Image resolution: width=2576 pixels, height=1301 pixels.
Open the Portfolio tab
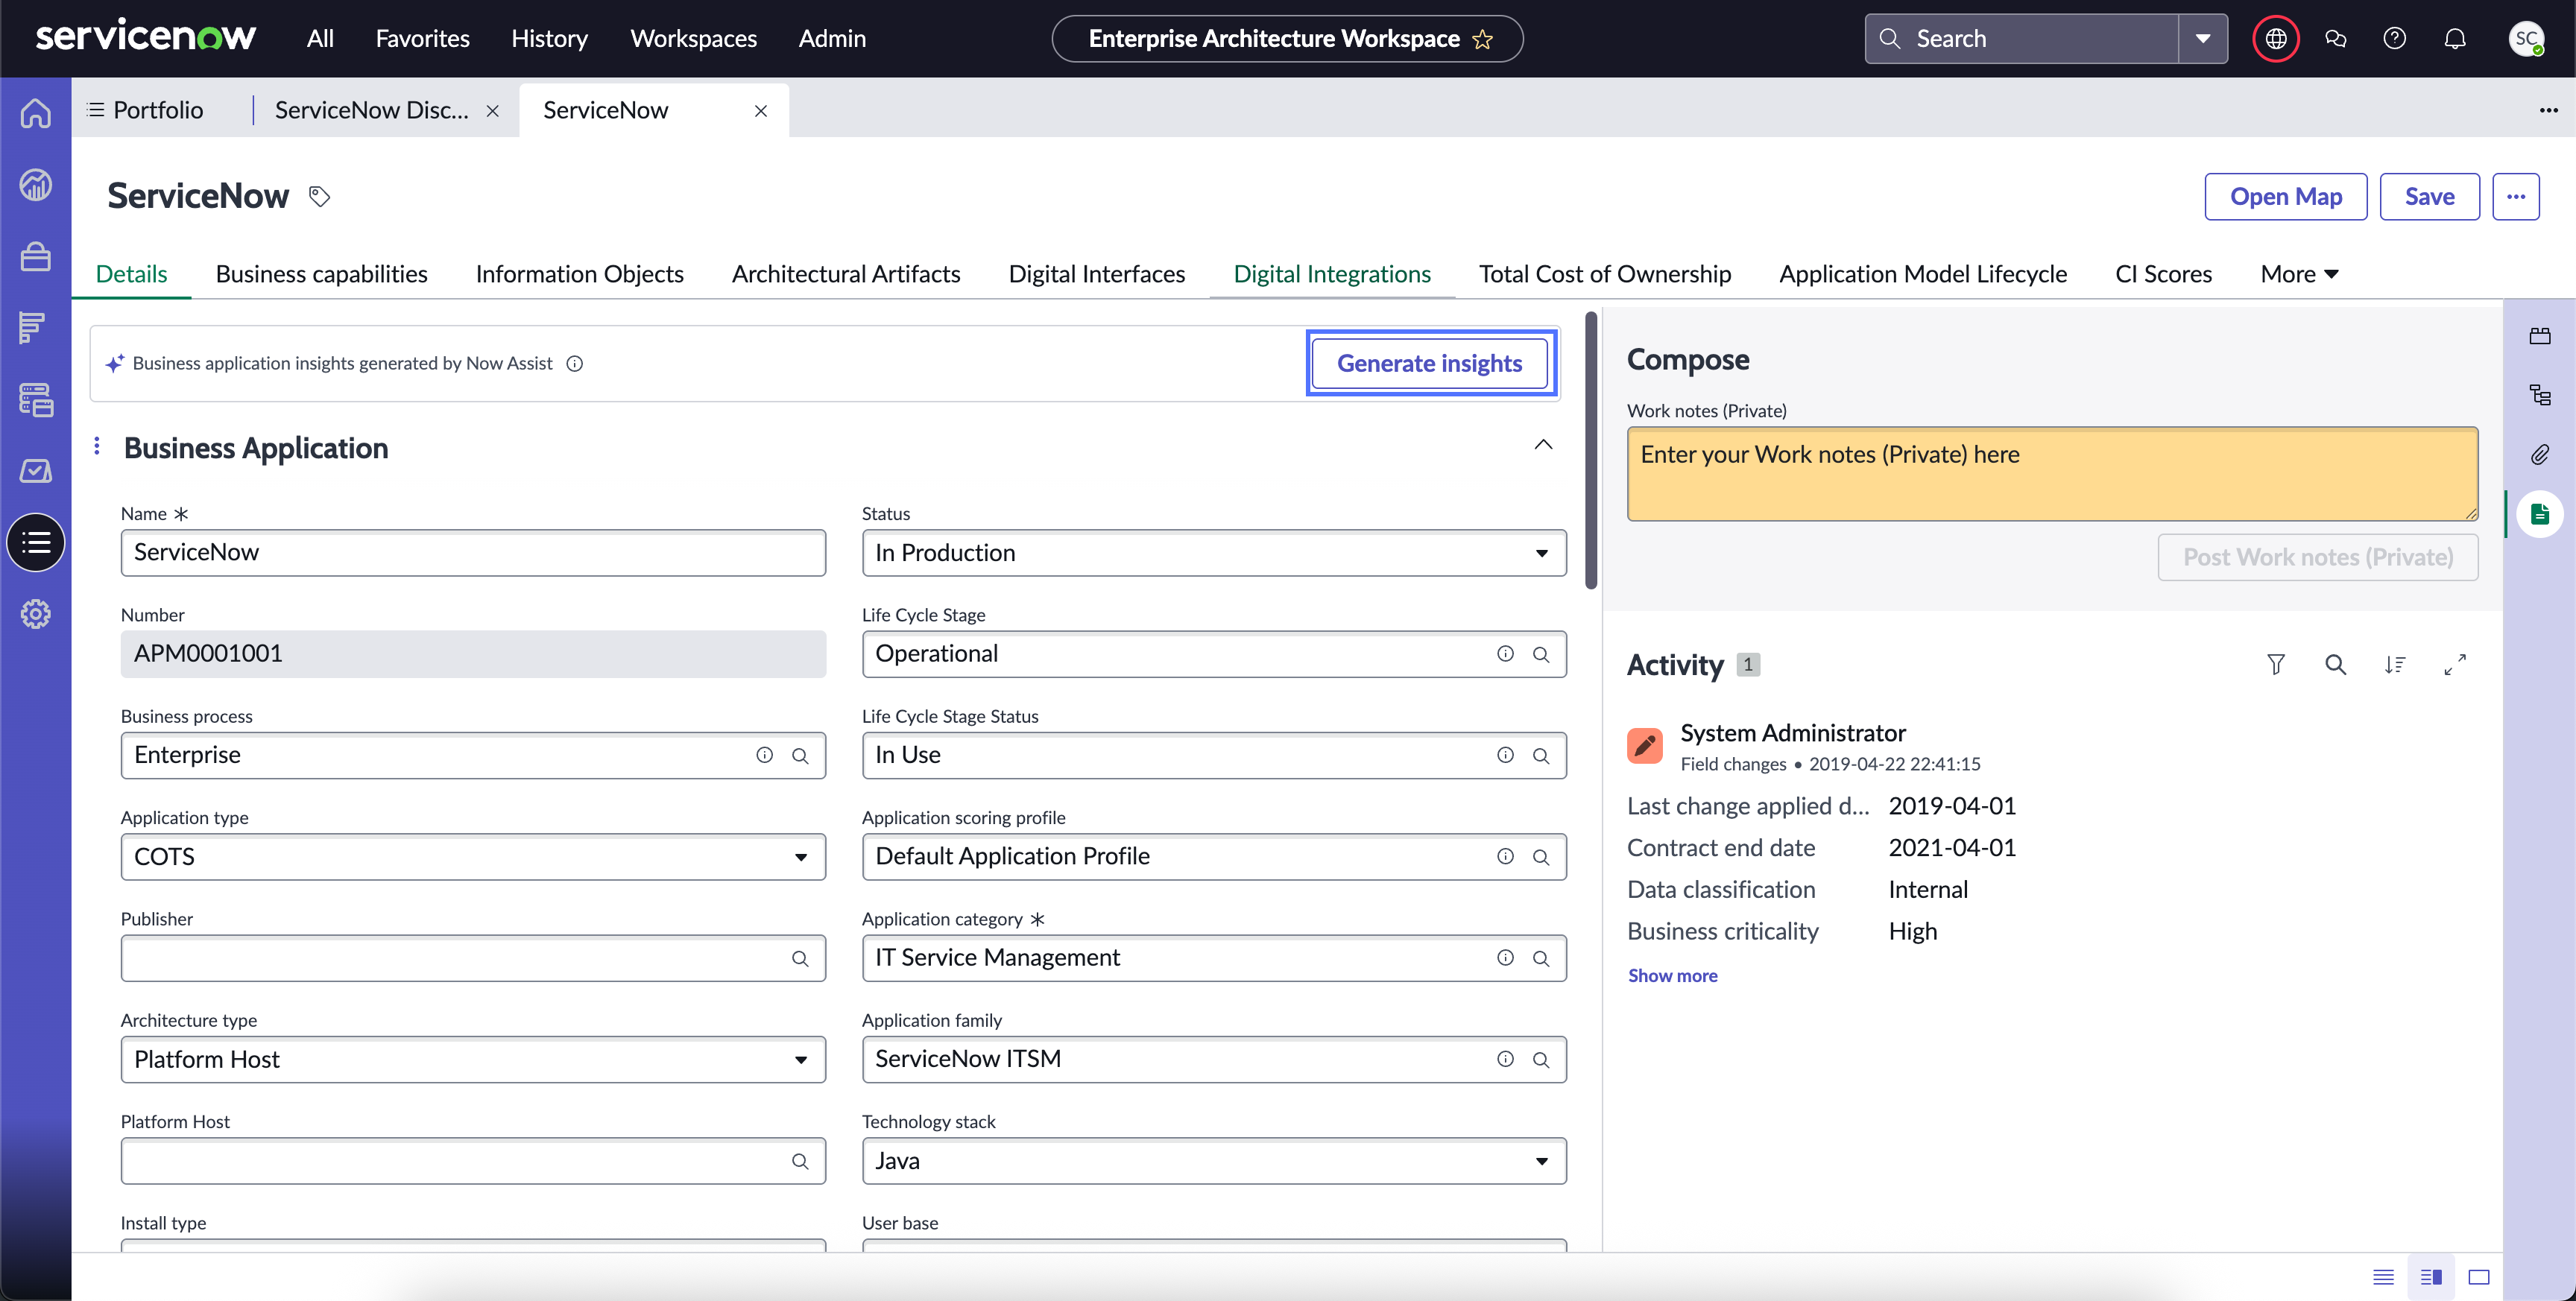(146, 111)
